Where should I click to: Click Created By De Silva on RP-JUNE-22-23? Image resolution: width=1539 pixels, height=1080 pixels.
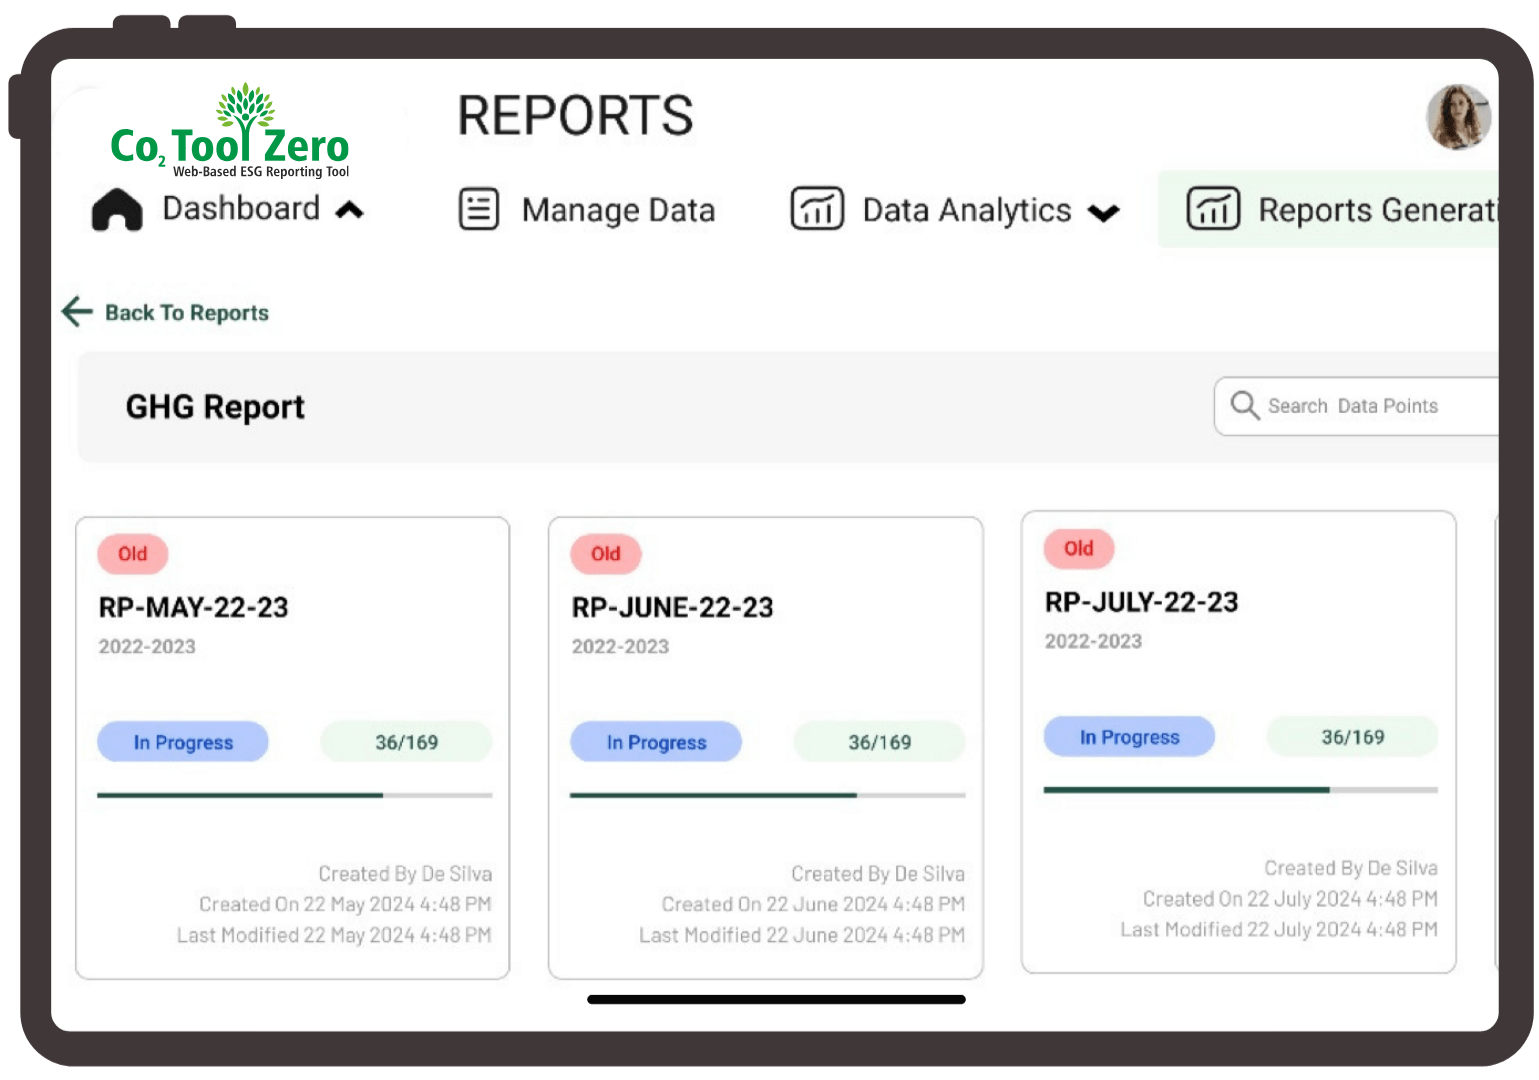coord(878,874)
